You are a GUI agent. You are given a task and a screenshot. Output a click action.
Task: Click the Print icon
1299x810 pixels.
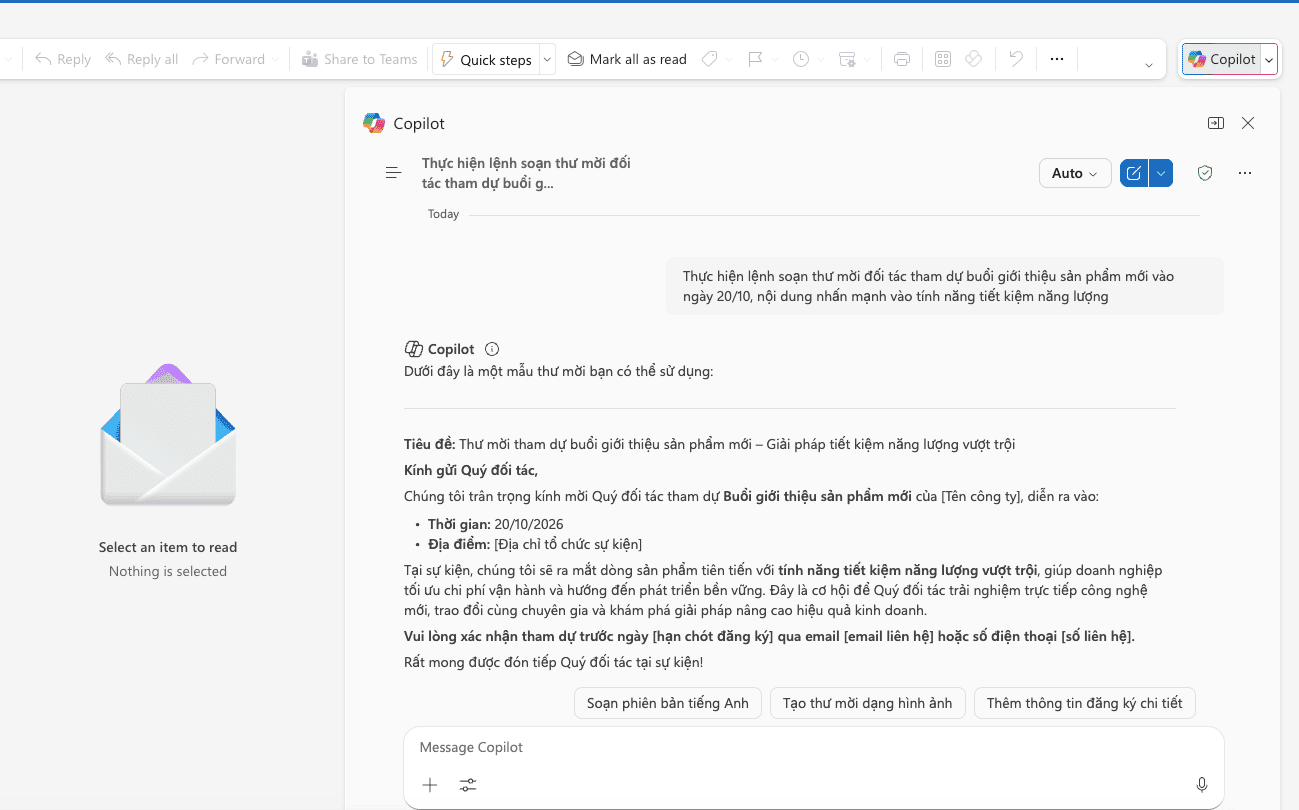point(902,59)
